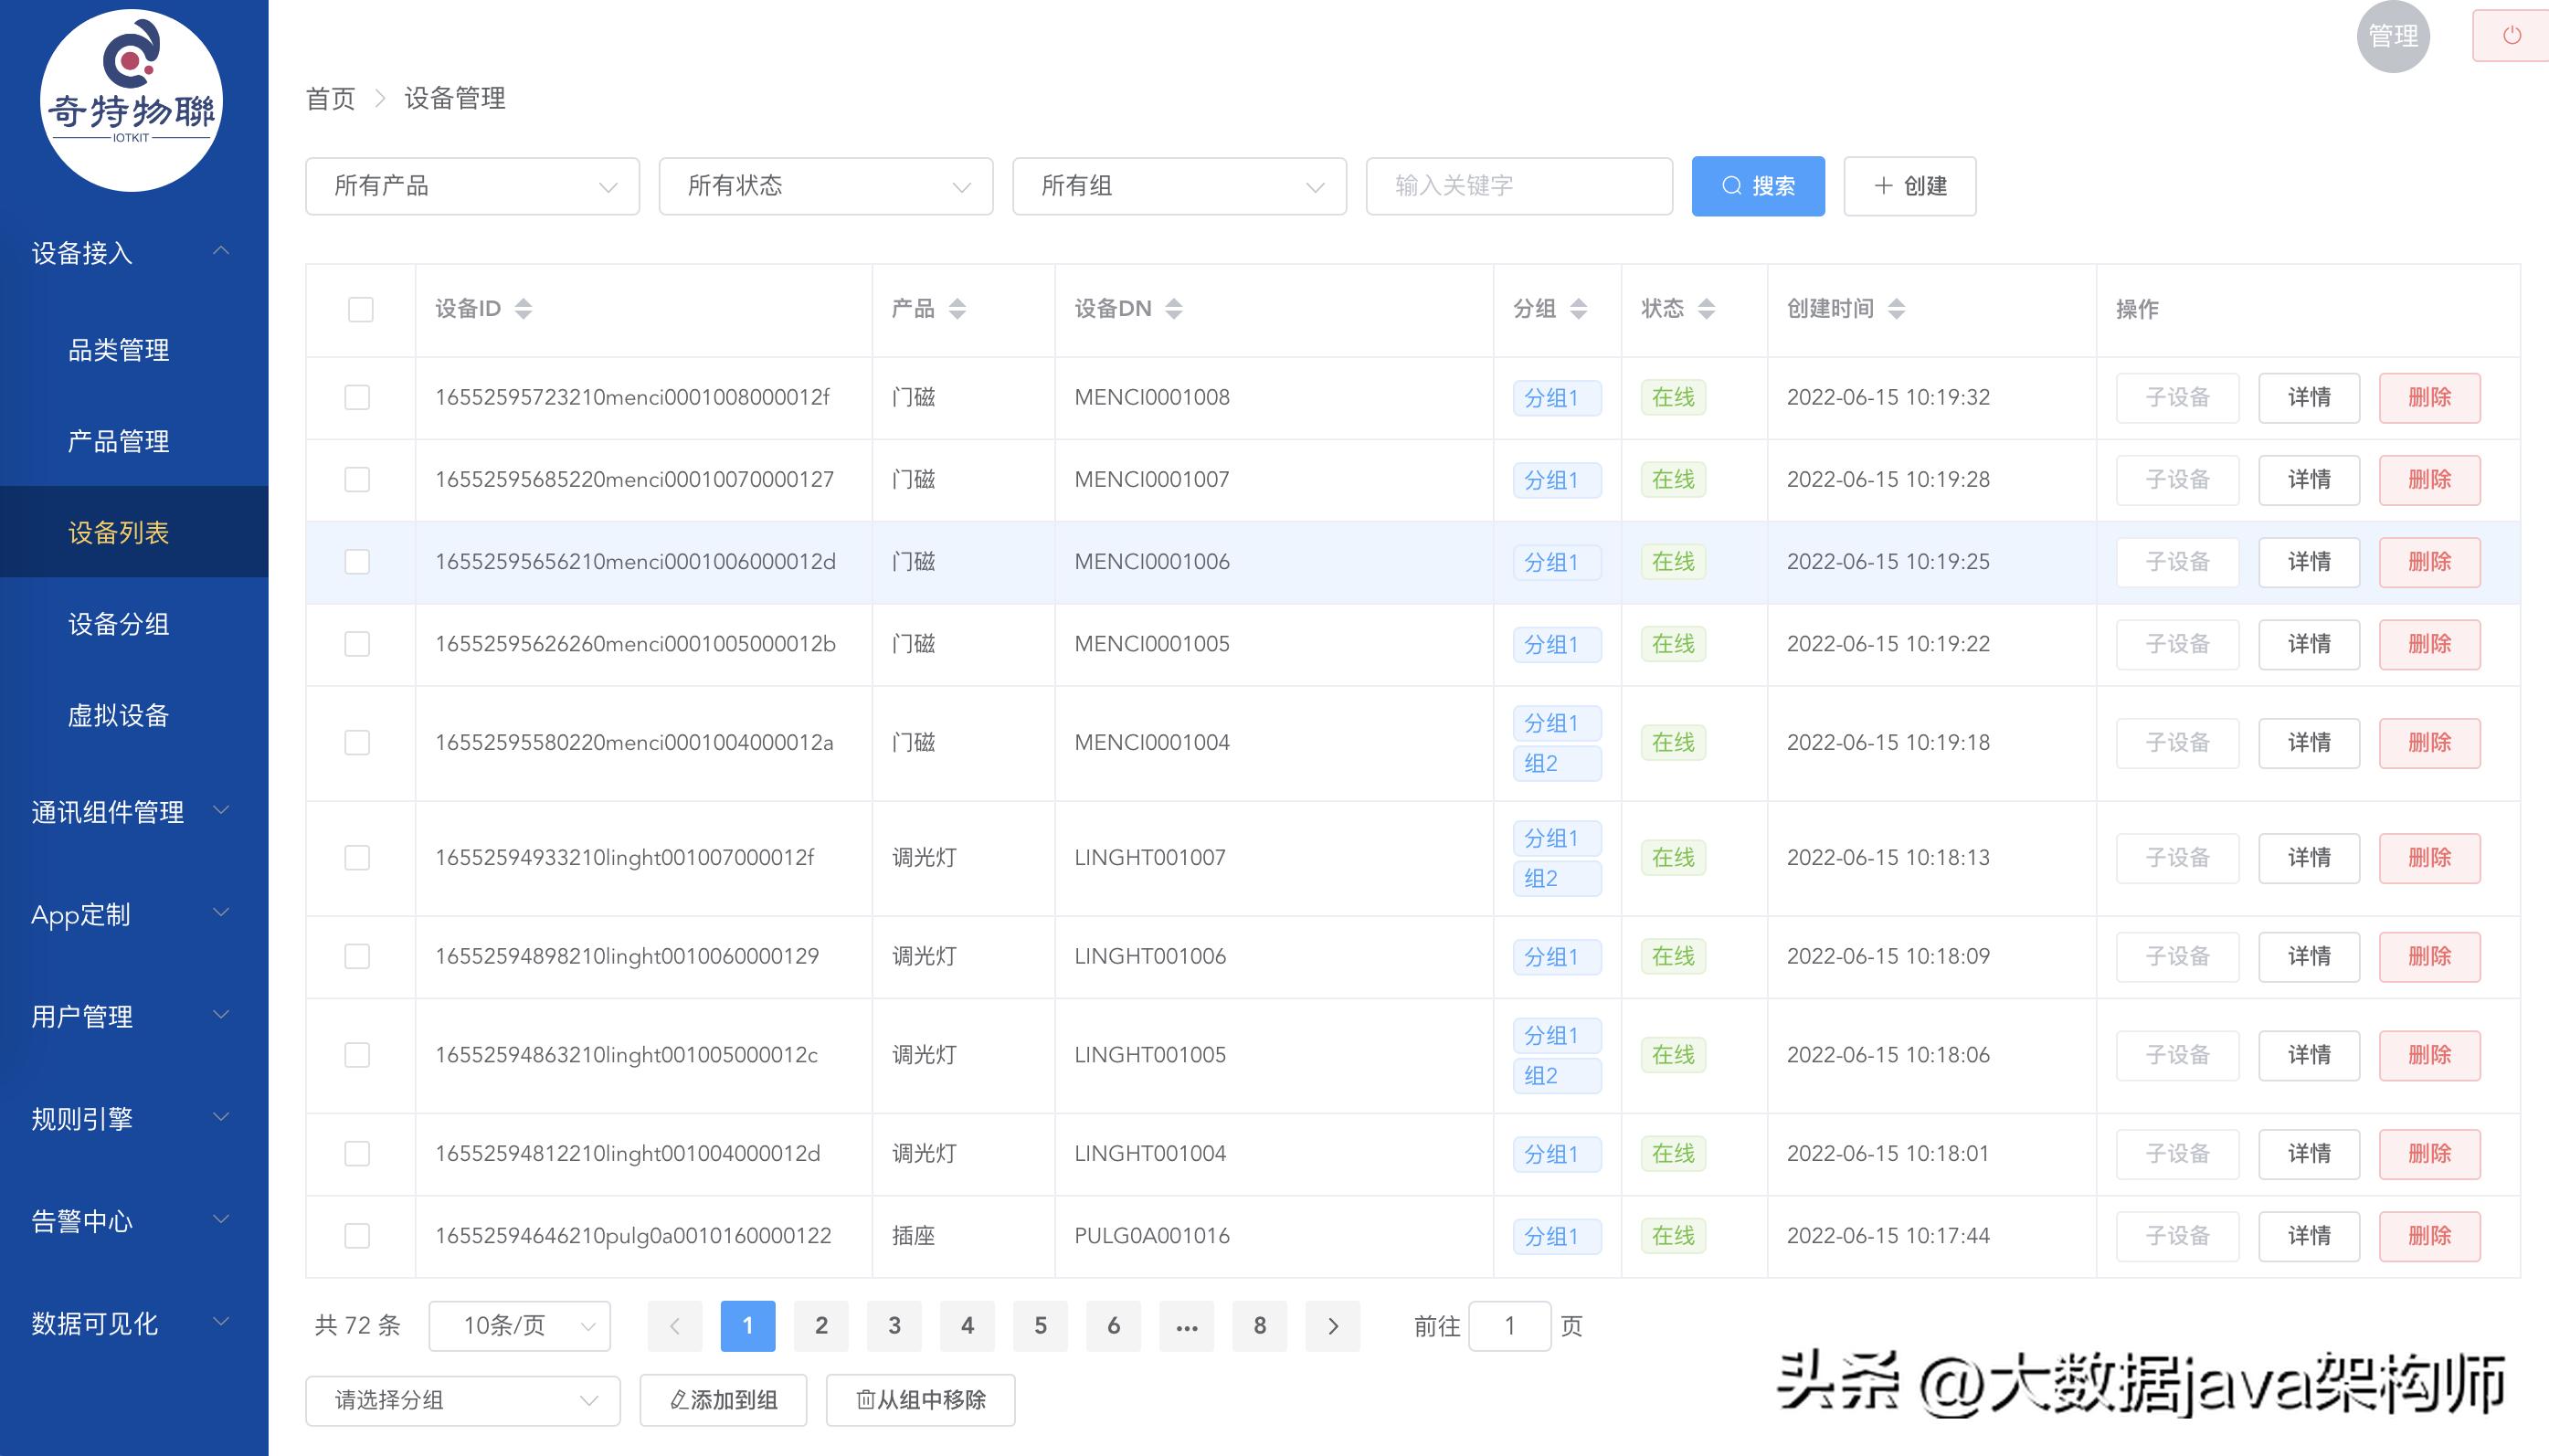Image resolution: width=2549 pixels, height=1456 pixels.
Task: Collapse the 设备接入 sidebar section
Action: [x=222, y=250]
